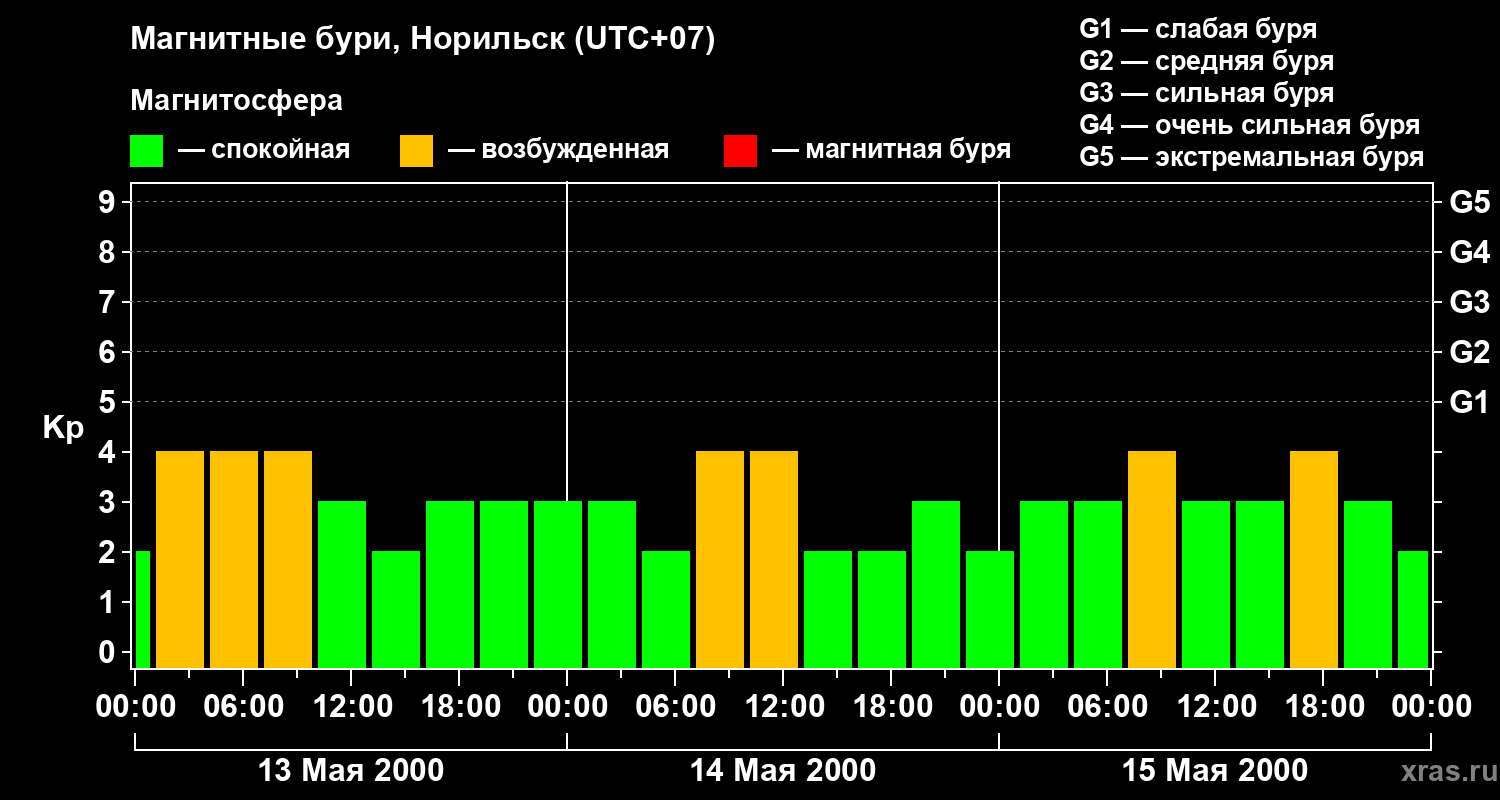1500x800 pixels.
Task: Click the orange Kp 4 bar over 18:00 on 15 Мая
Action: point(1314,559)
